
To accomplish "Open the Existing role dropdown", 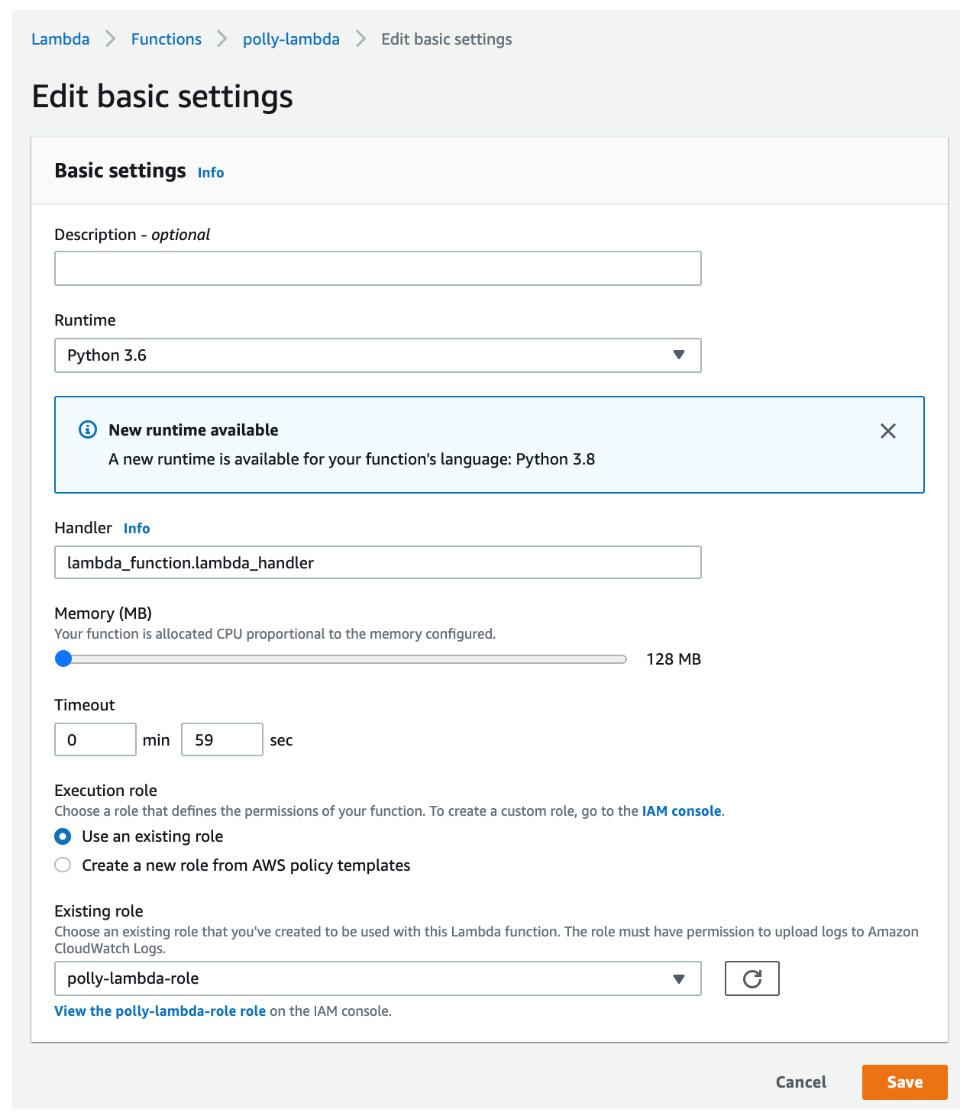I will [378, 978].
